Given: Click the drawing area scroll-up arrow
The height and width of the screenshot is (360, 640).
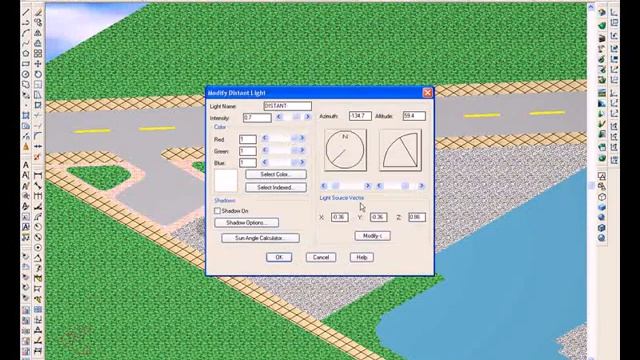Looking at the screenshot, I should coord(591,7).
